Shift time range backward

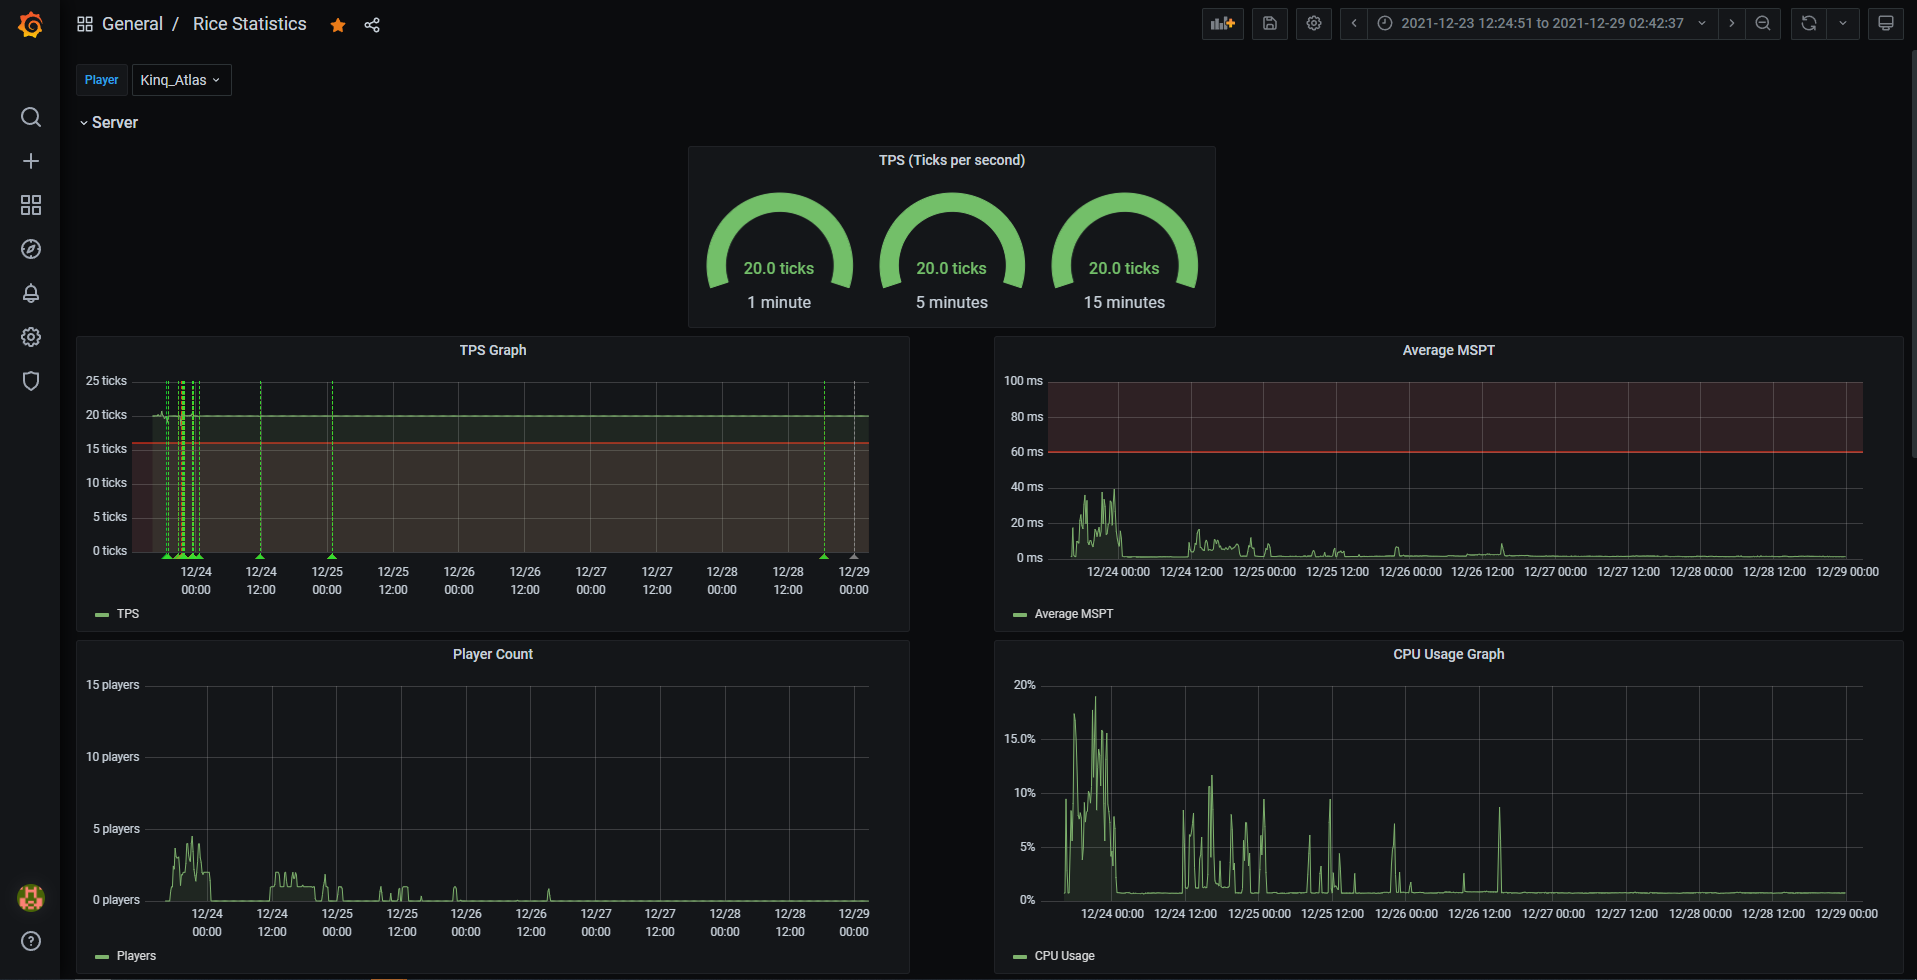click(1354, 24)
